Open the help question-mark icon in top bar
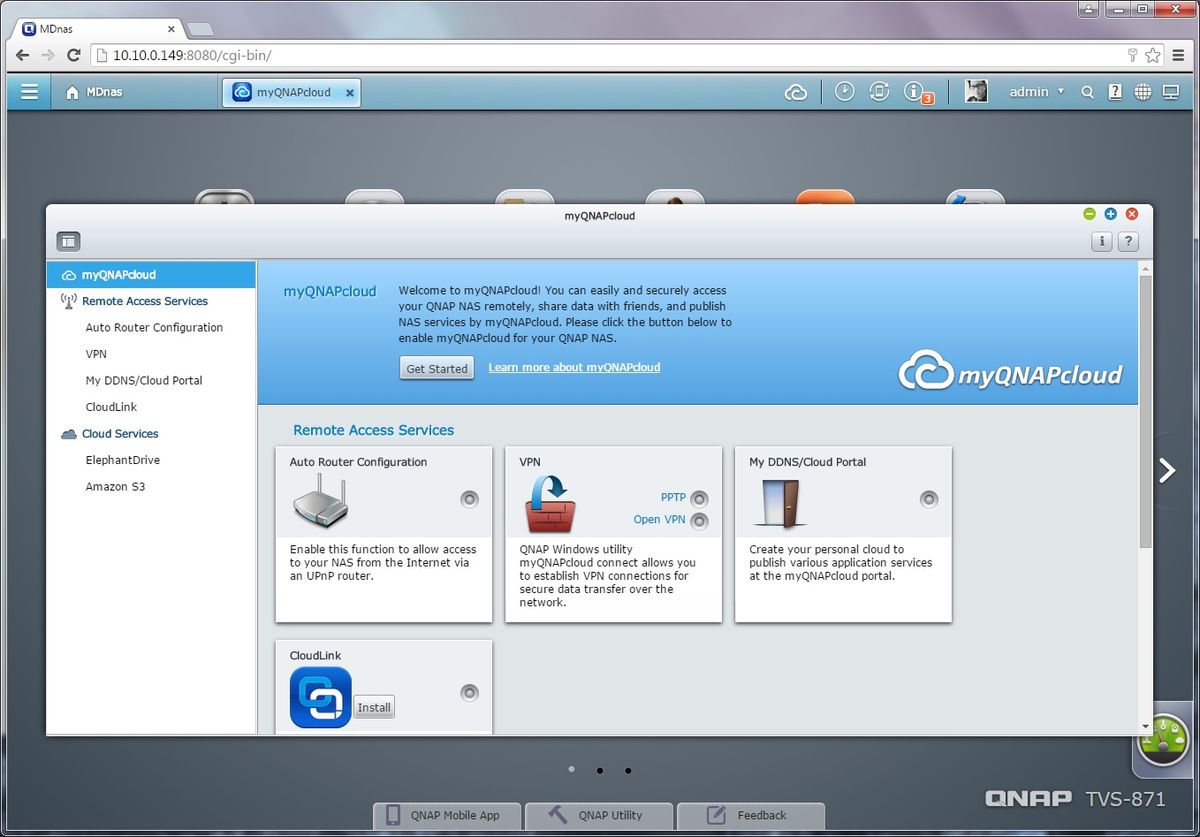This screenshot has height=837, width=1200. click(1115, 92)
